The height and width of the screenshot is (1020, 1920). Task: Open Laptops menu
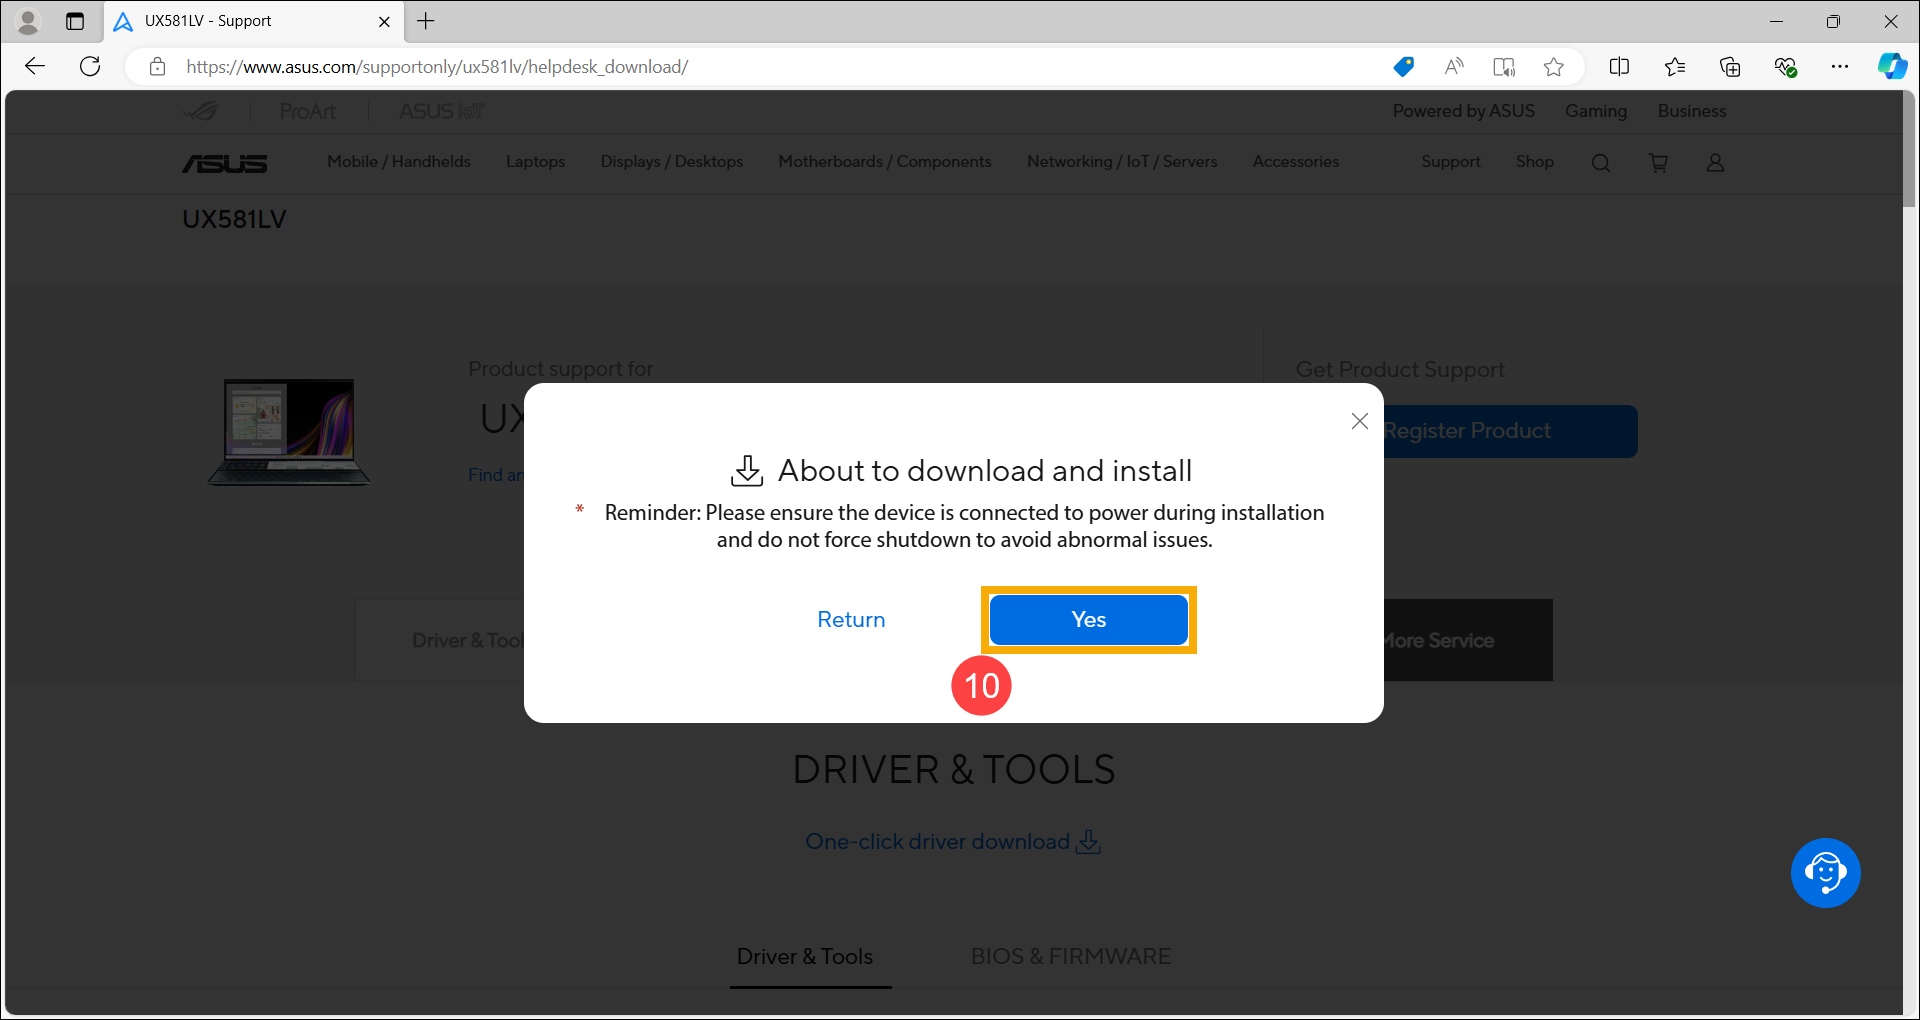[x=535, y=162]
